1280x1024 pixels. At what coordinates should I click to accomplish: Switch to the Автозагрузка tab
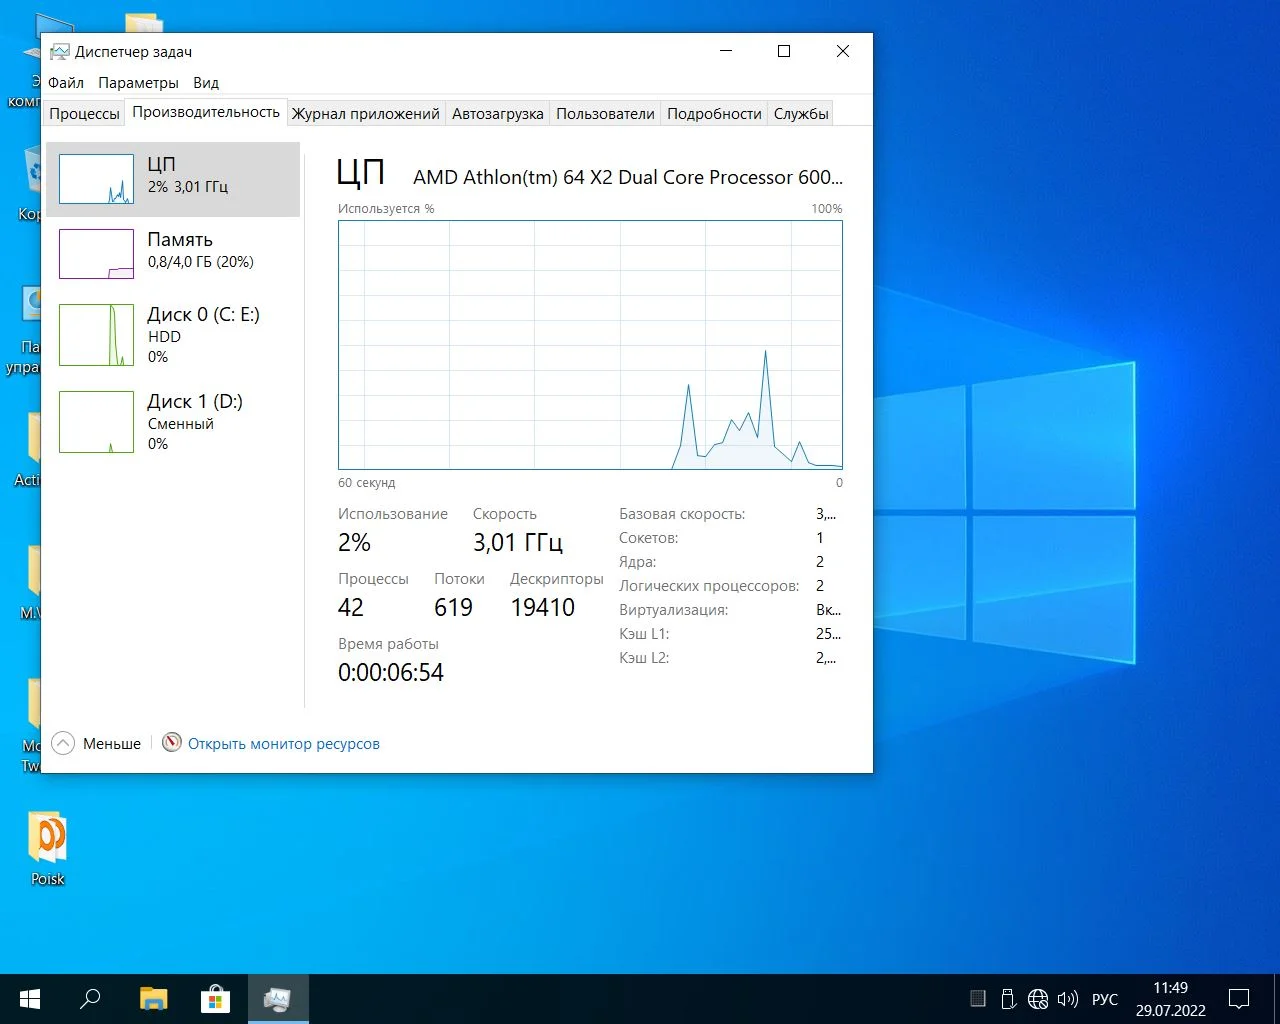pos(497,114)
